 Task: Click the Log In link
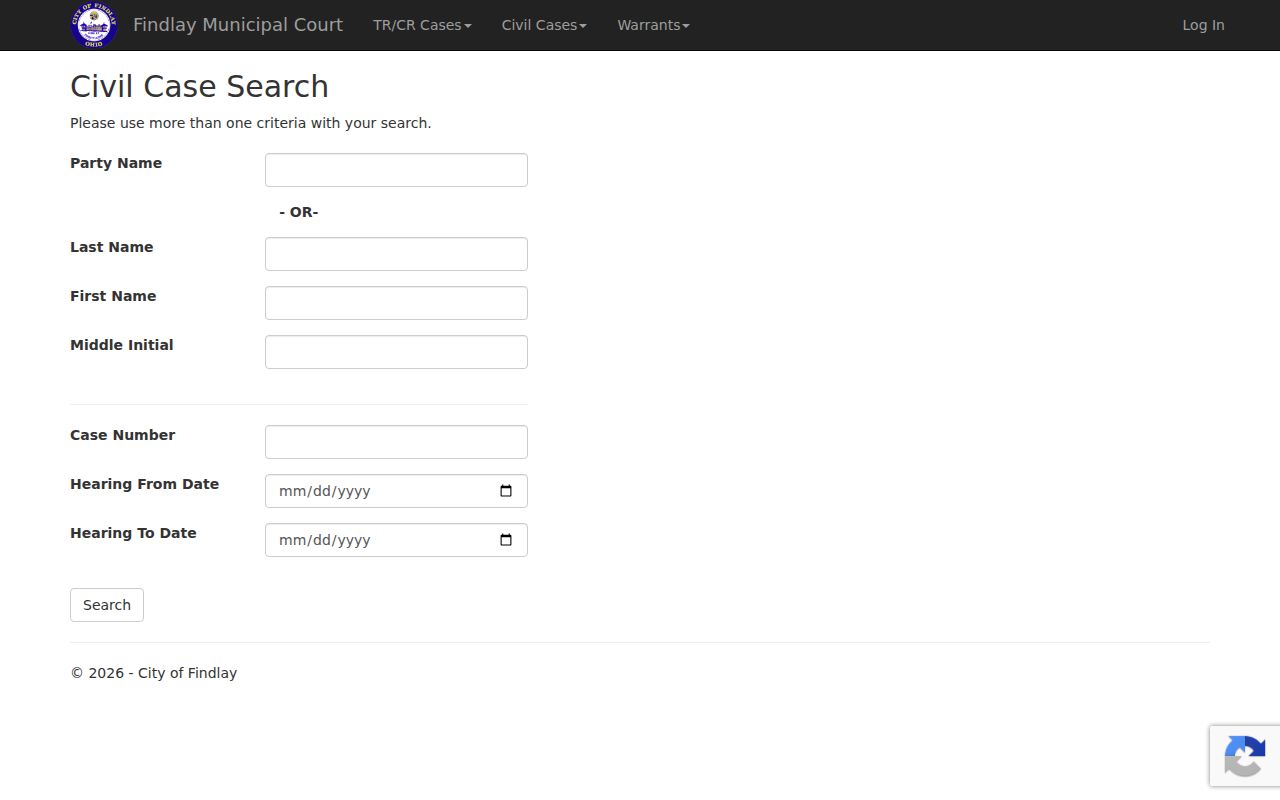[1203, 25]
